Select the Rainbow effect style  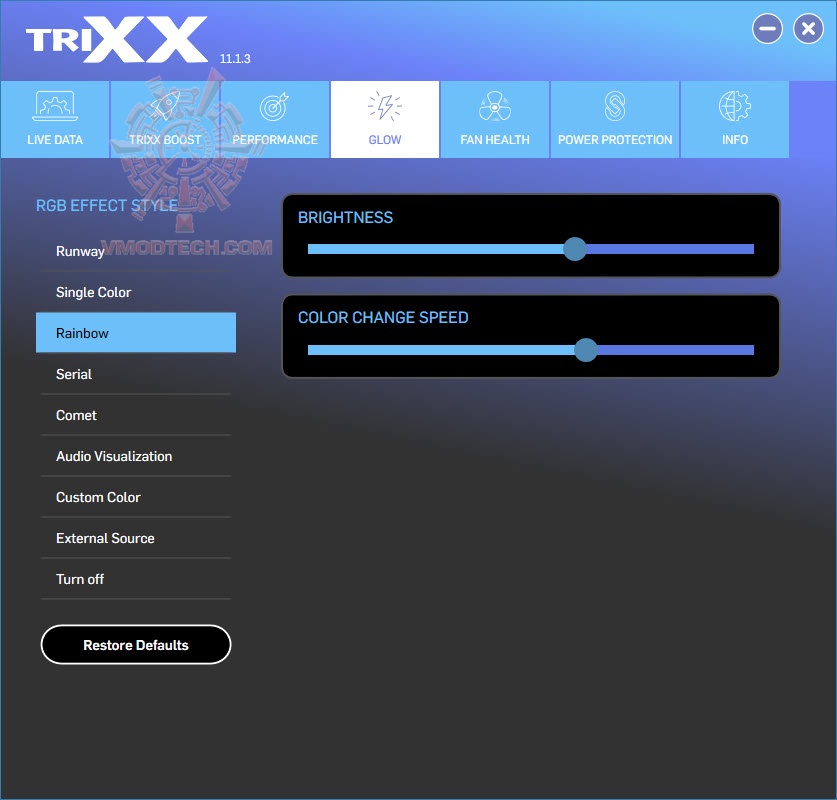[x=136, y=332]
